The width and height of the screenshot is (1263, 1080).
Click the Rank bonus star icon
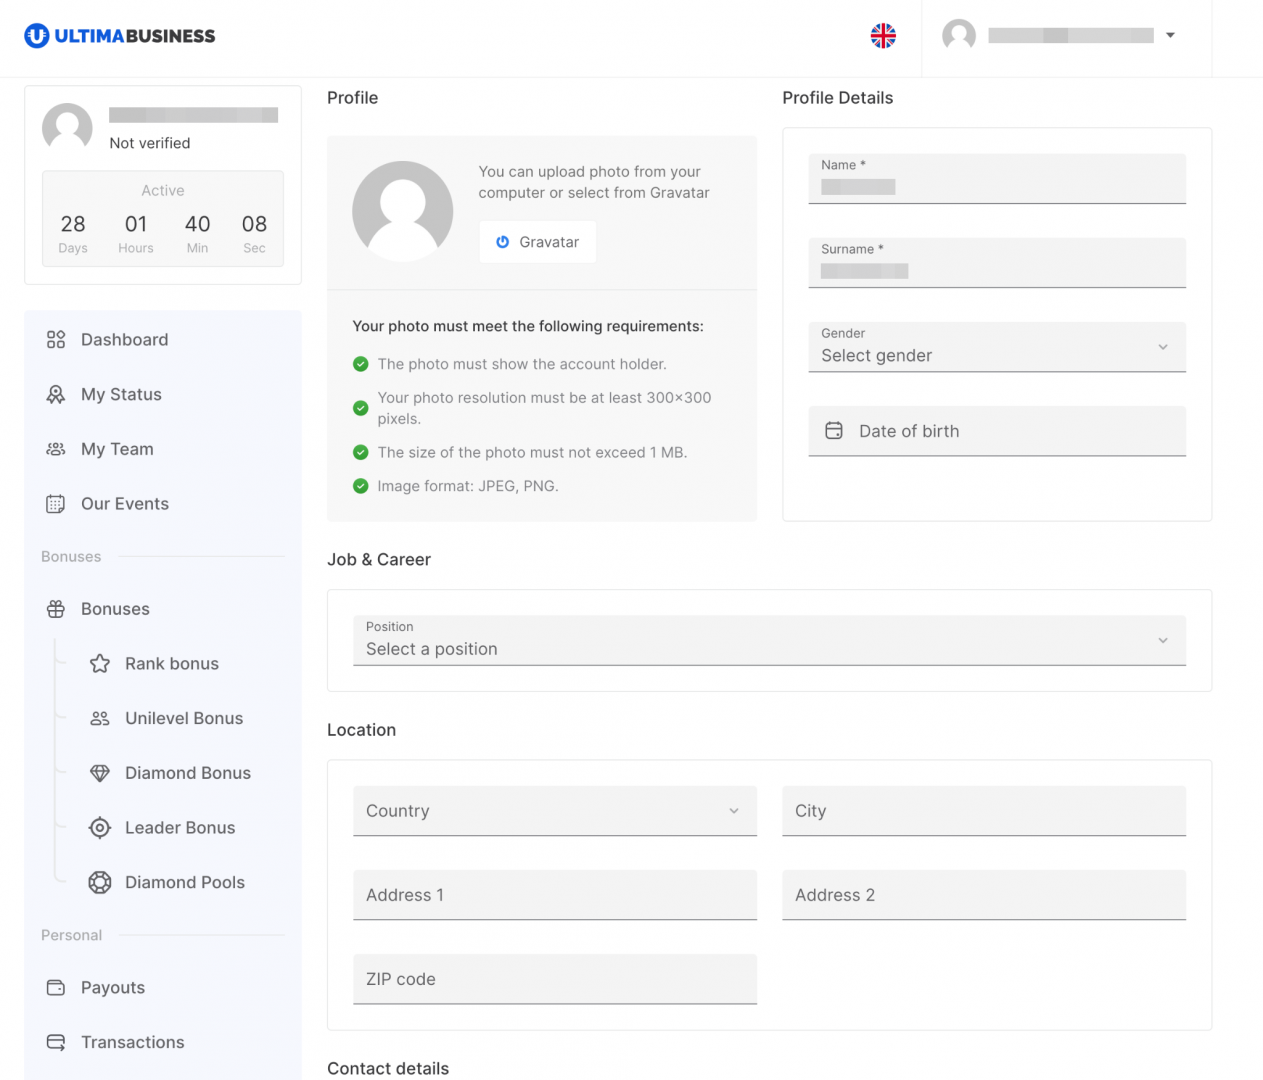(100, 664)
